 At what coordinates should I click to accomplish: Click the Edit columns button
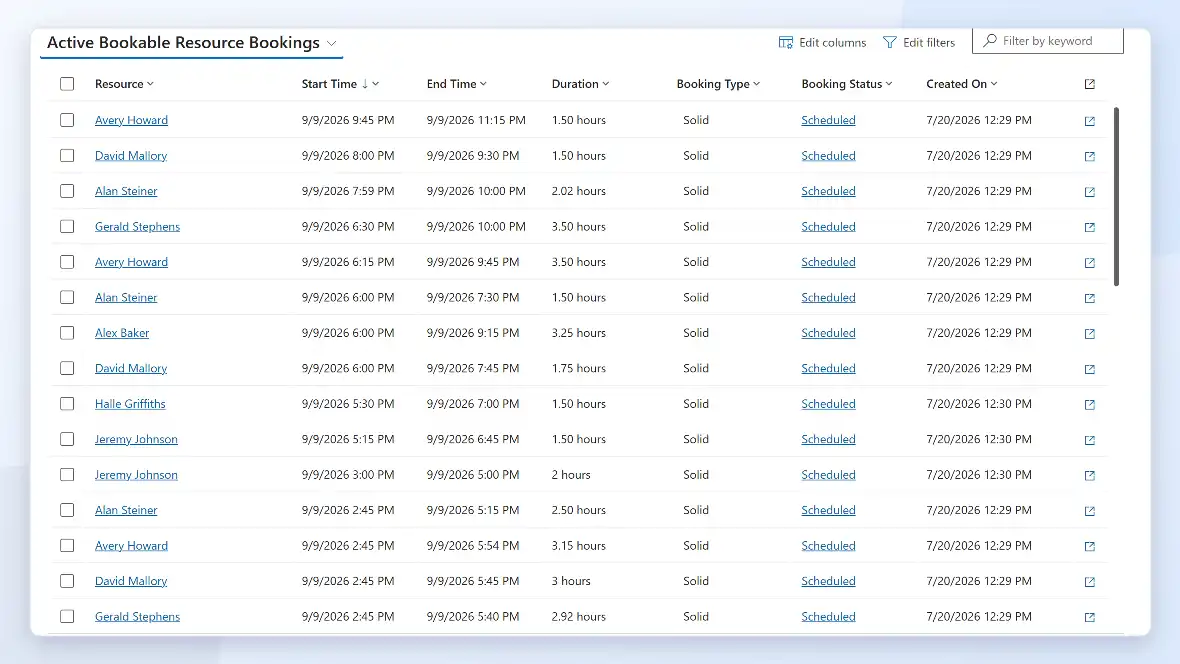click(x=822, y=42)
